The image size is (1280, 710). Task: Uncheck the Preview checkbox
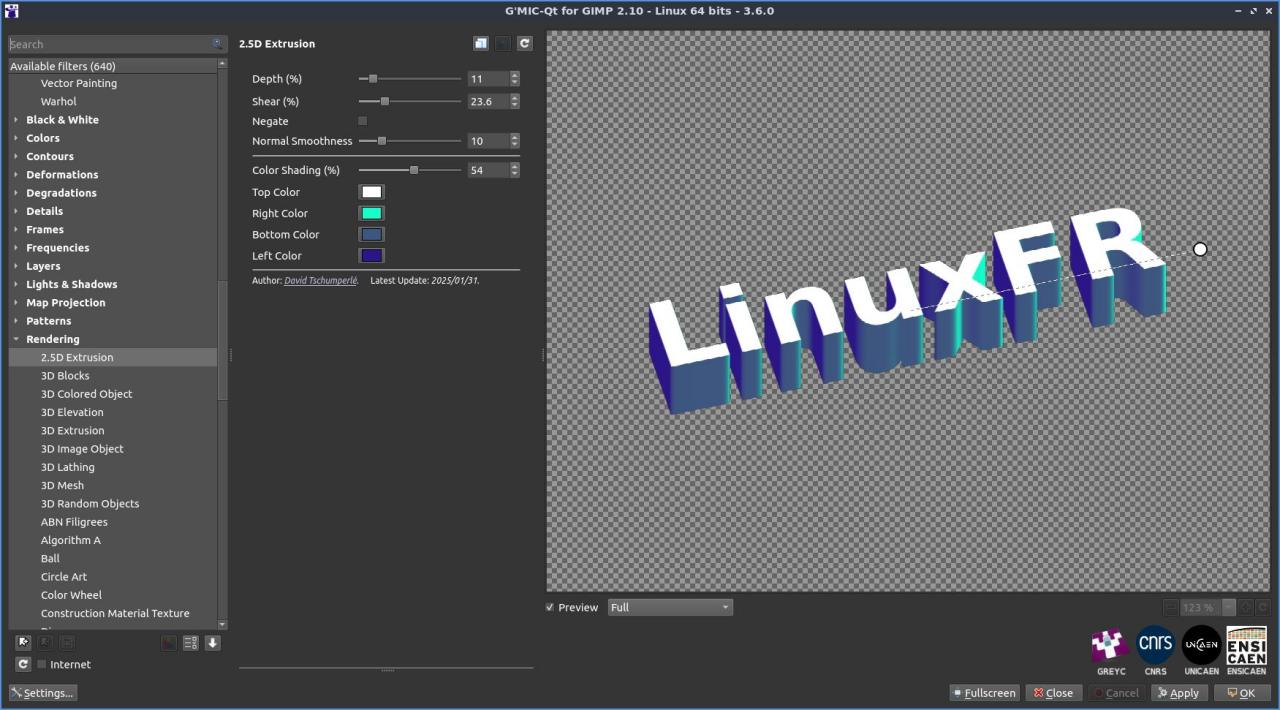point(550,607)
